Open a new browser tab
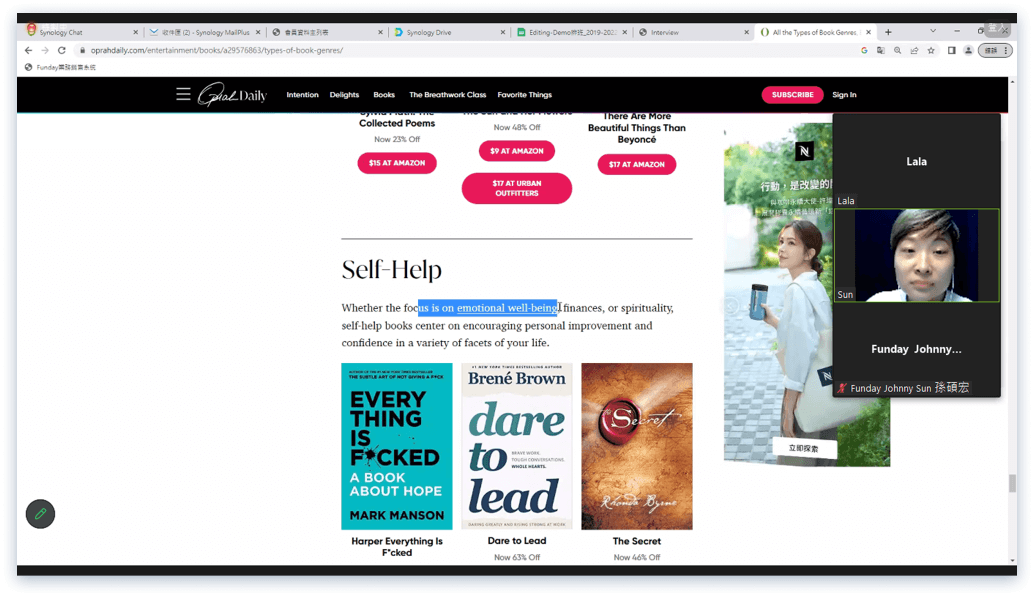This screenshot has width=1034, height=597. pyautogui.click(x=888, y=32)
